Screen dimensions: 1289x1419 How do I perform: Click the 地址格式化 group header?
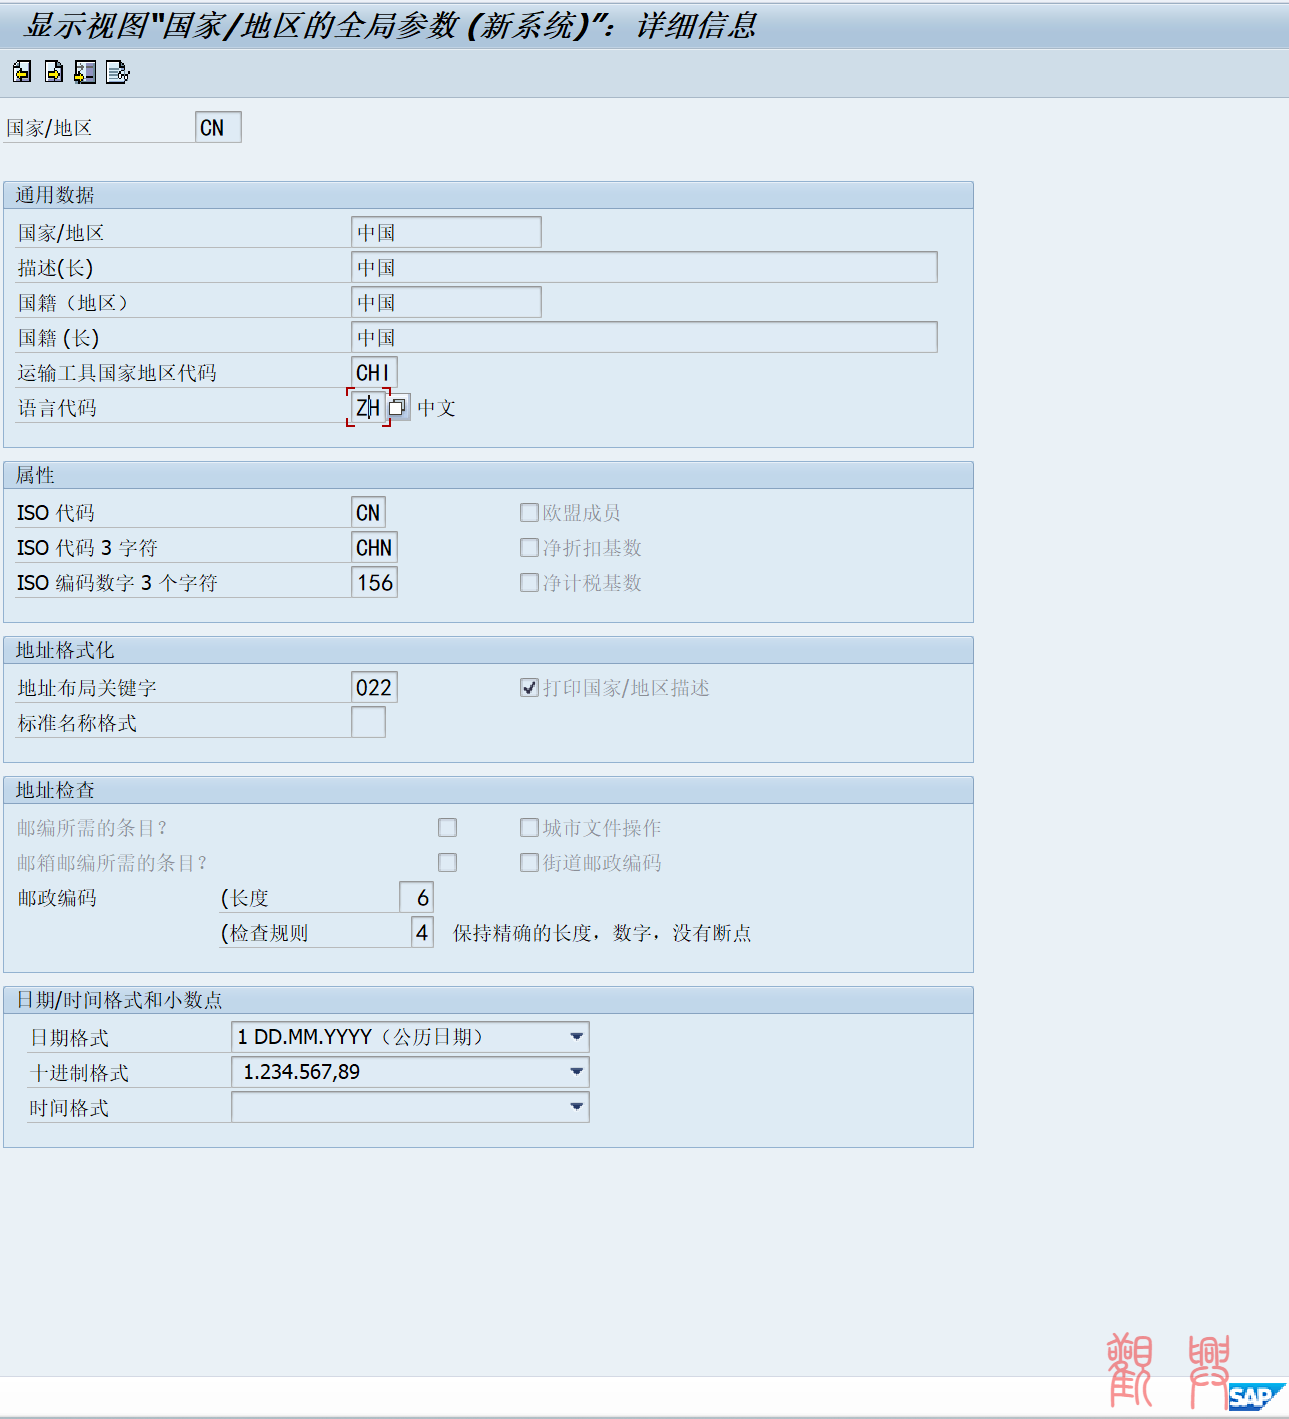(488, 650)
